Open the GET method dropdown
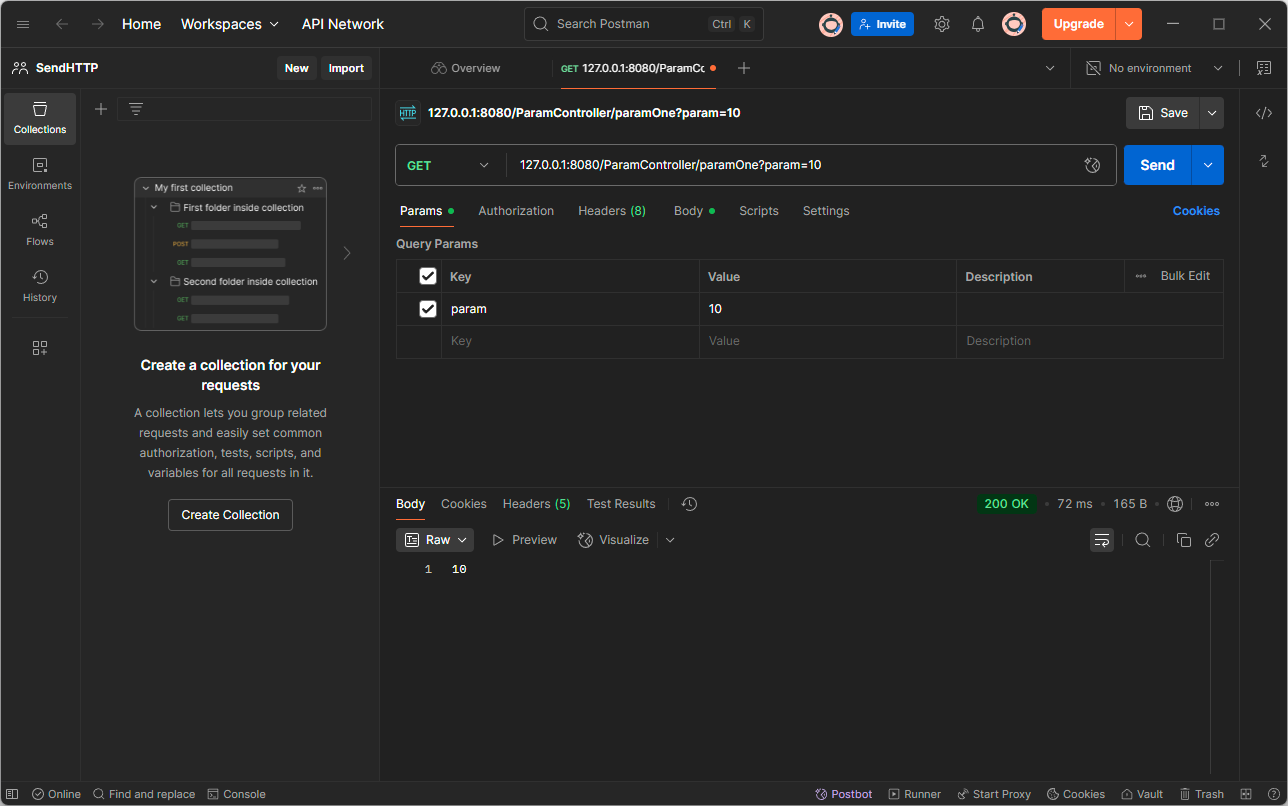 (450, 165)
